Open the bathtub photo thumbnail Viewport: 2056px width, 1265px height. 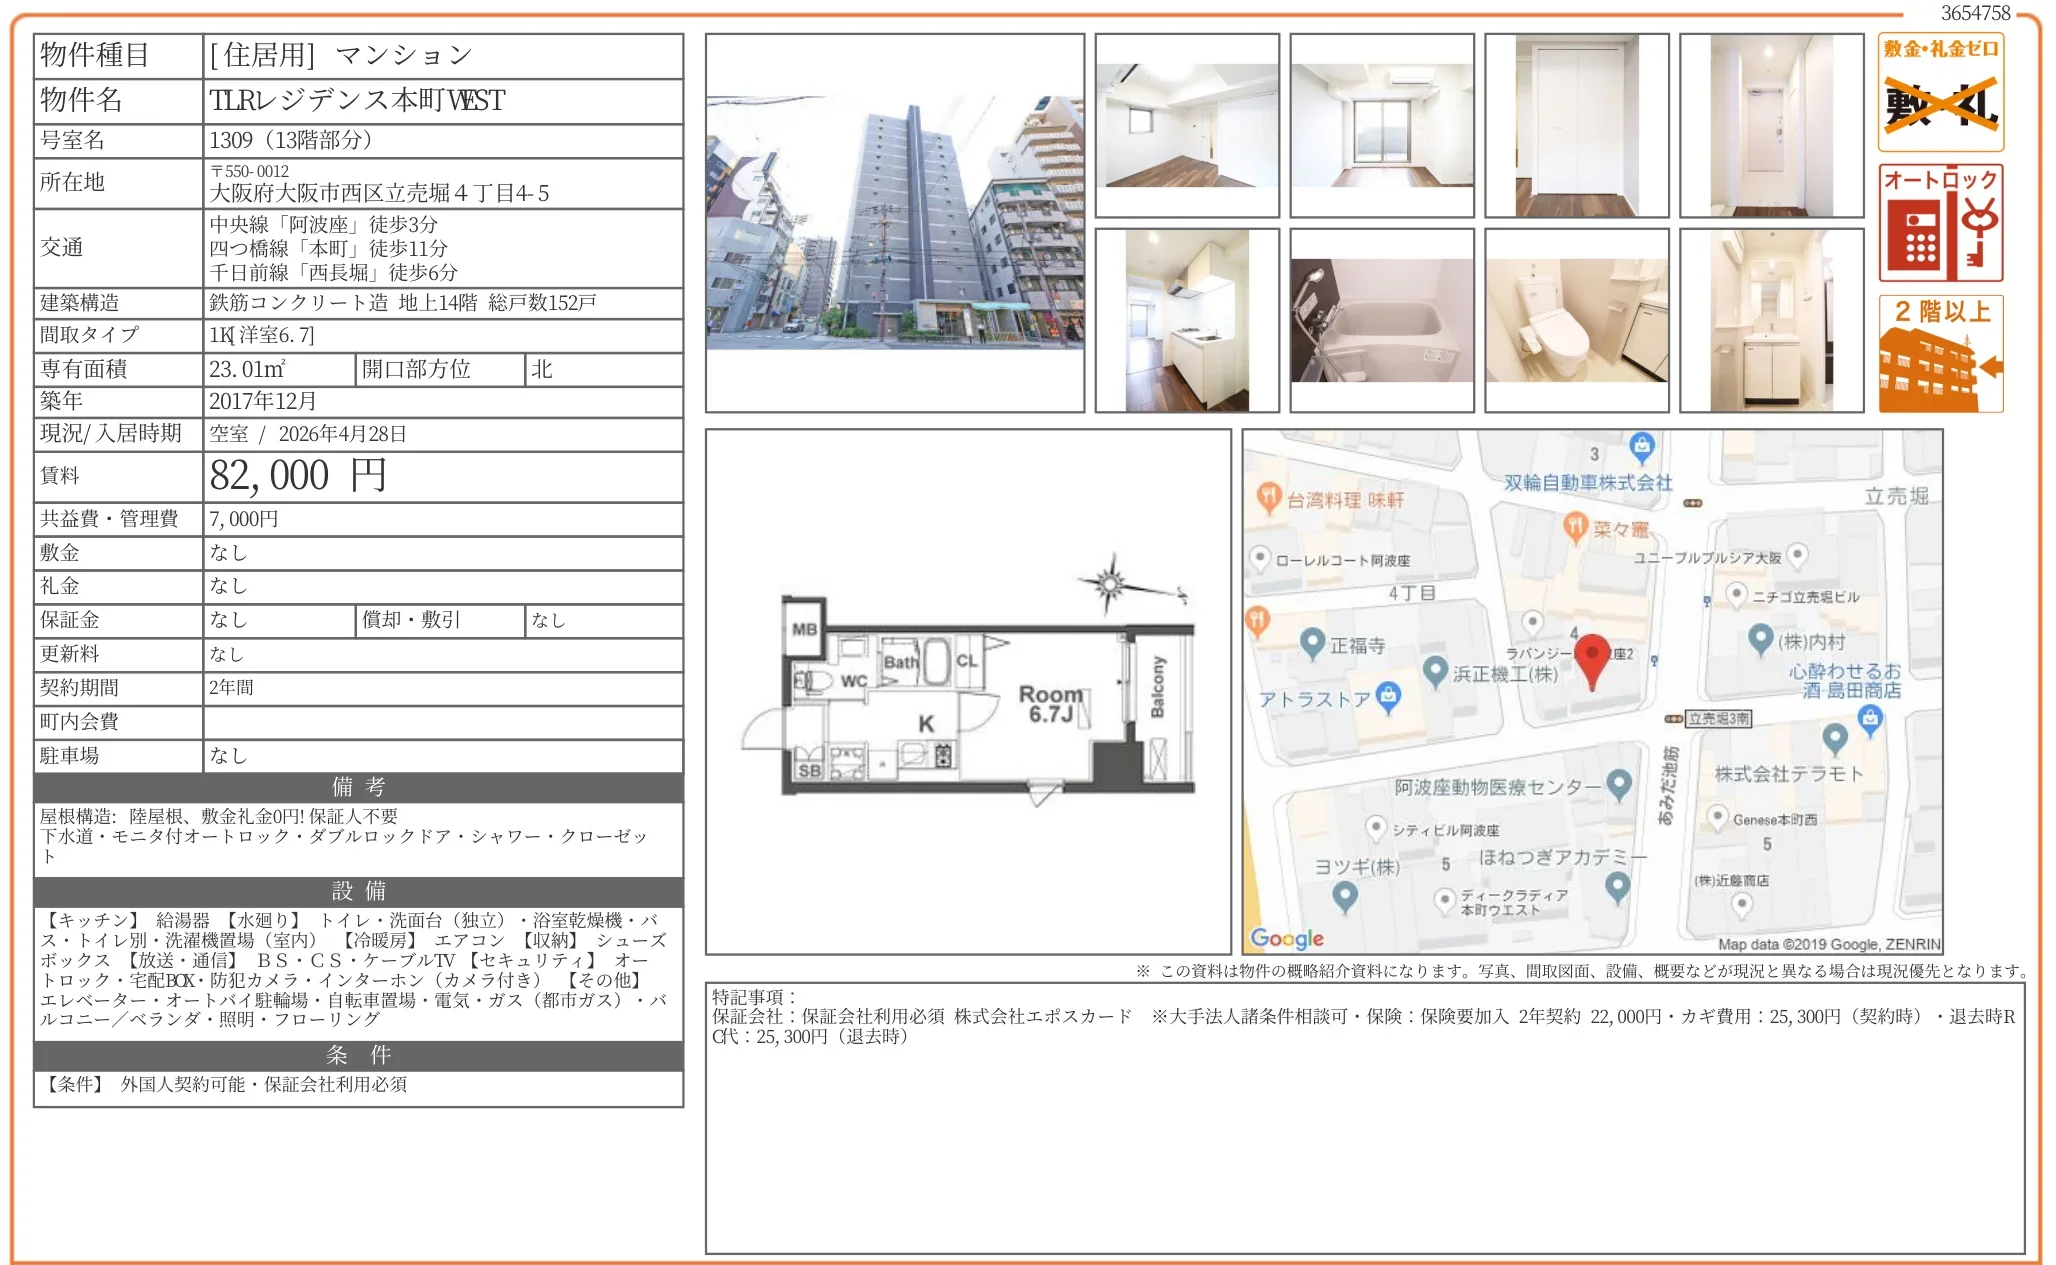pos(1381,320)
